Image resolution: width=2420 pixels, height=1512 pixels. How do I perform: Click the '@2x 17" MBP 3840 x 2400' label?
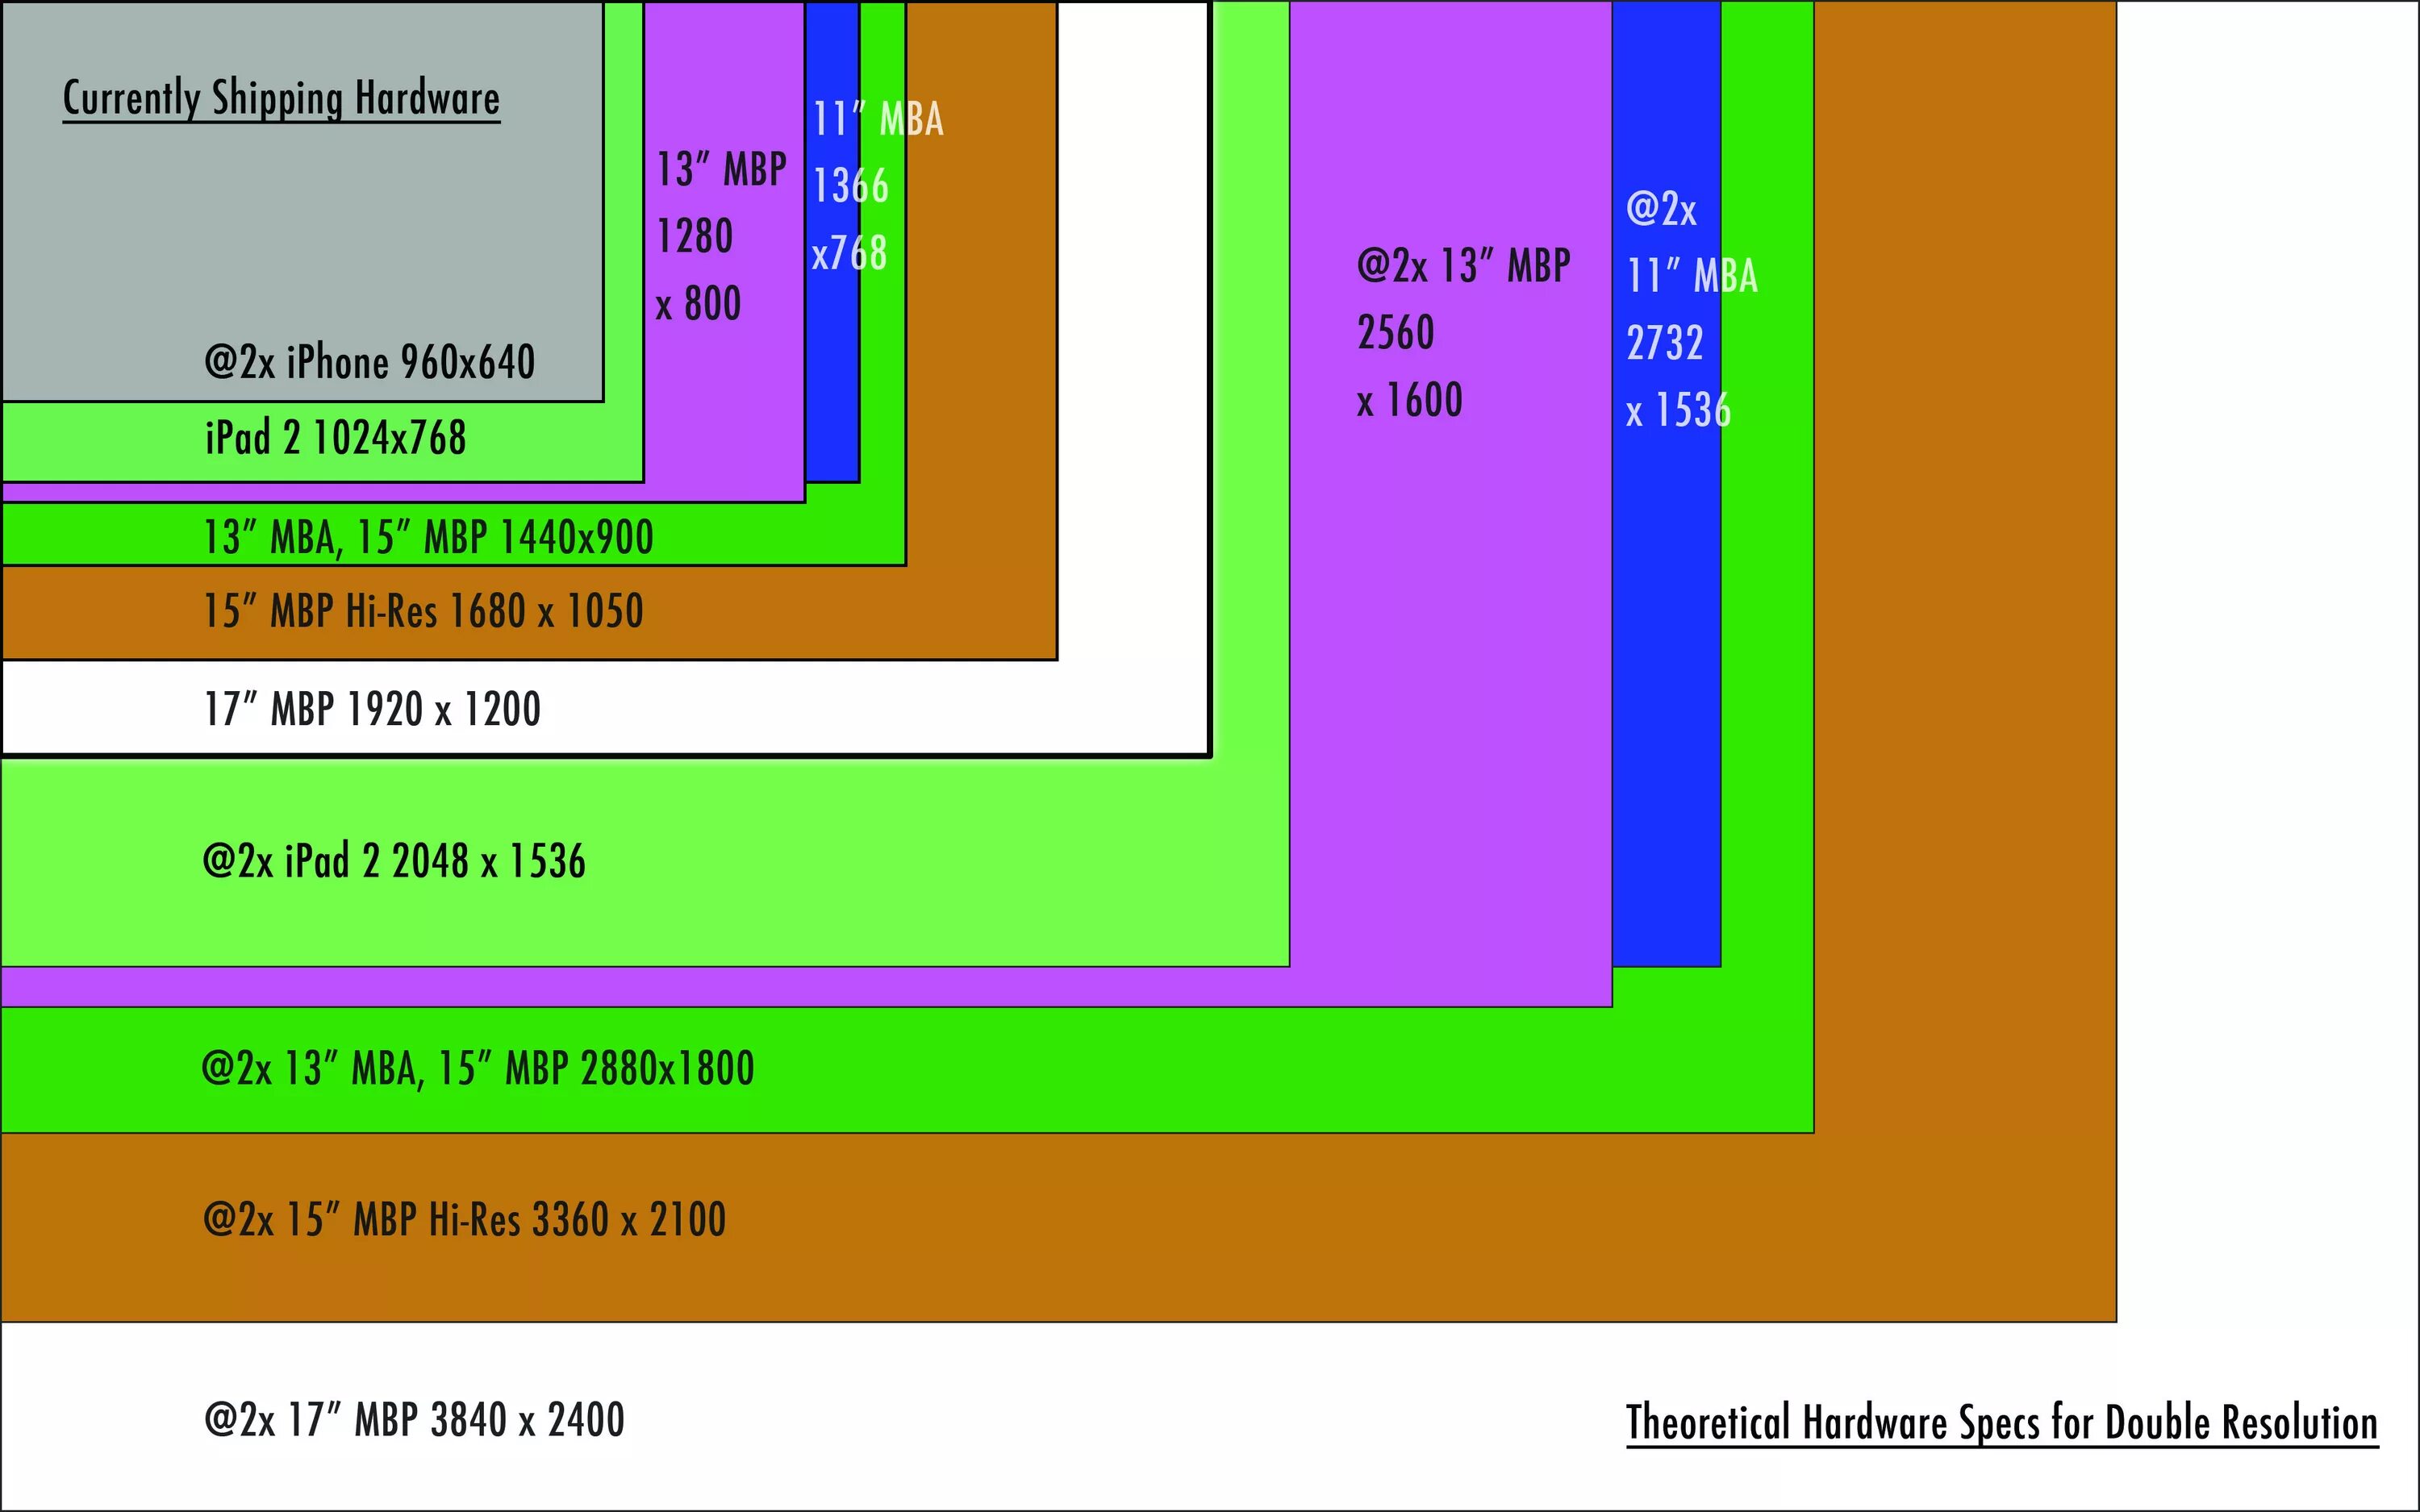click(x=414, y=1420)
